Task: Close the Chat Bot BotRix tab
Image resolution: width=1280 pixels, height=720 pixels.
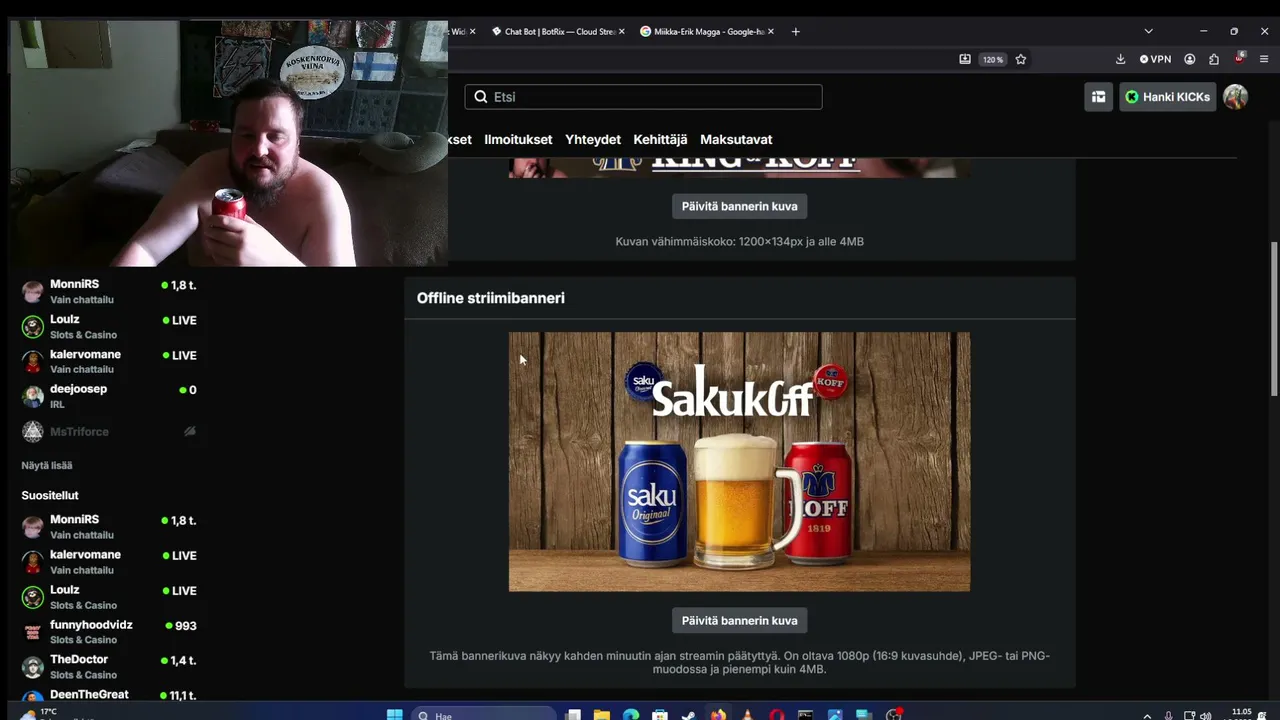Action: (621, 32)
